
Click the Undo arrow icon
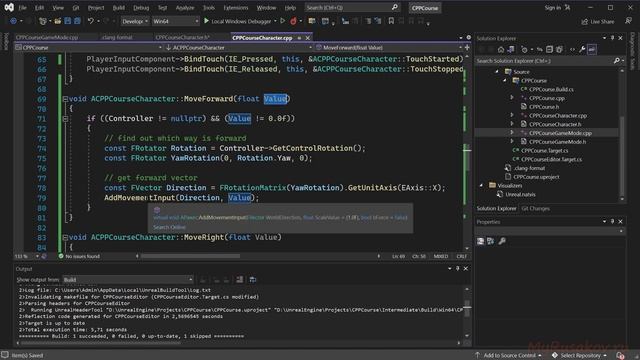point(91,21)
